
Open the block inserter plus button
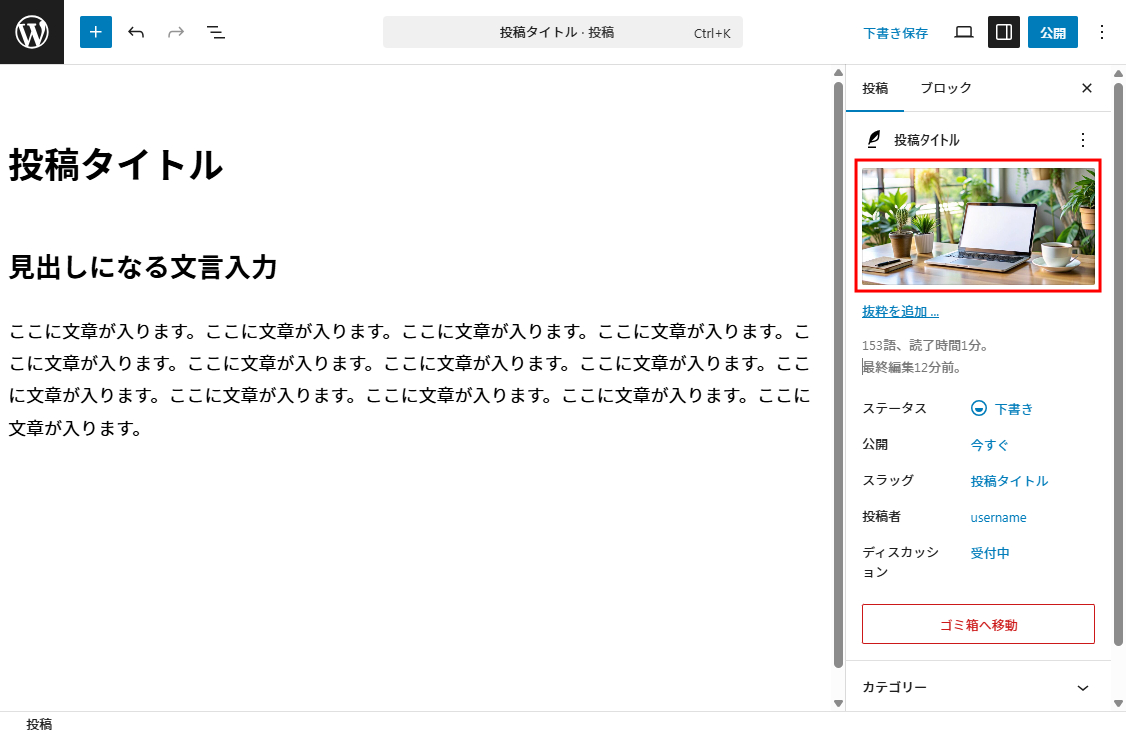(x=96, y=32)
